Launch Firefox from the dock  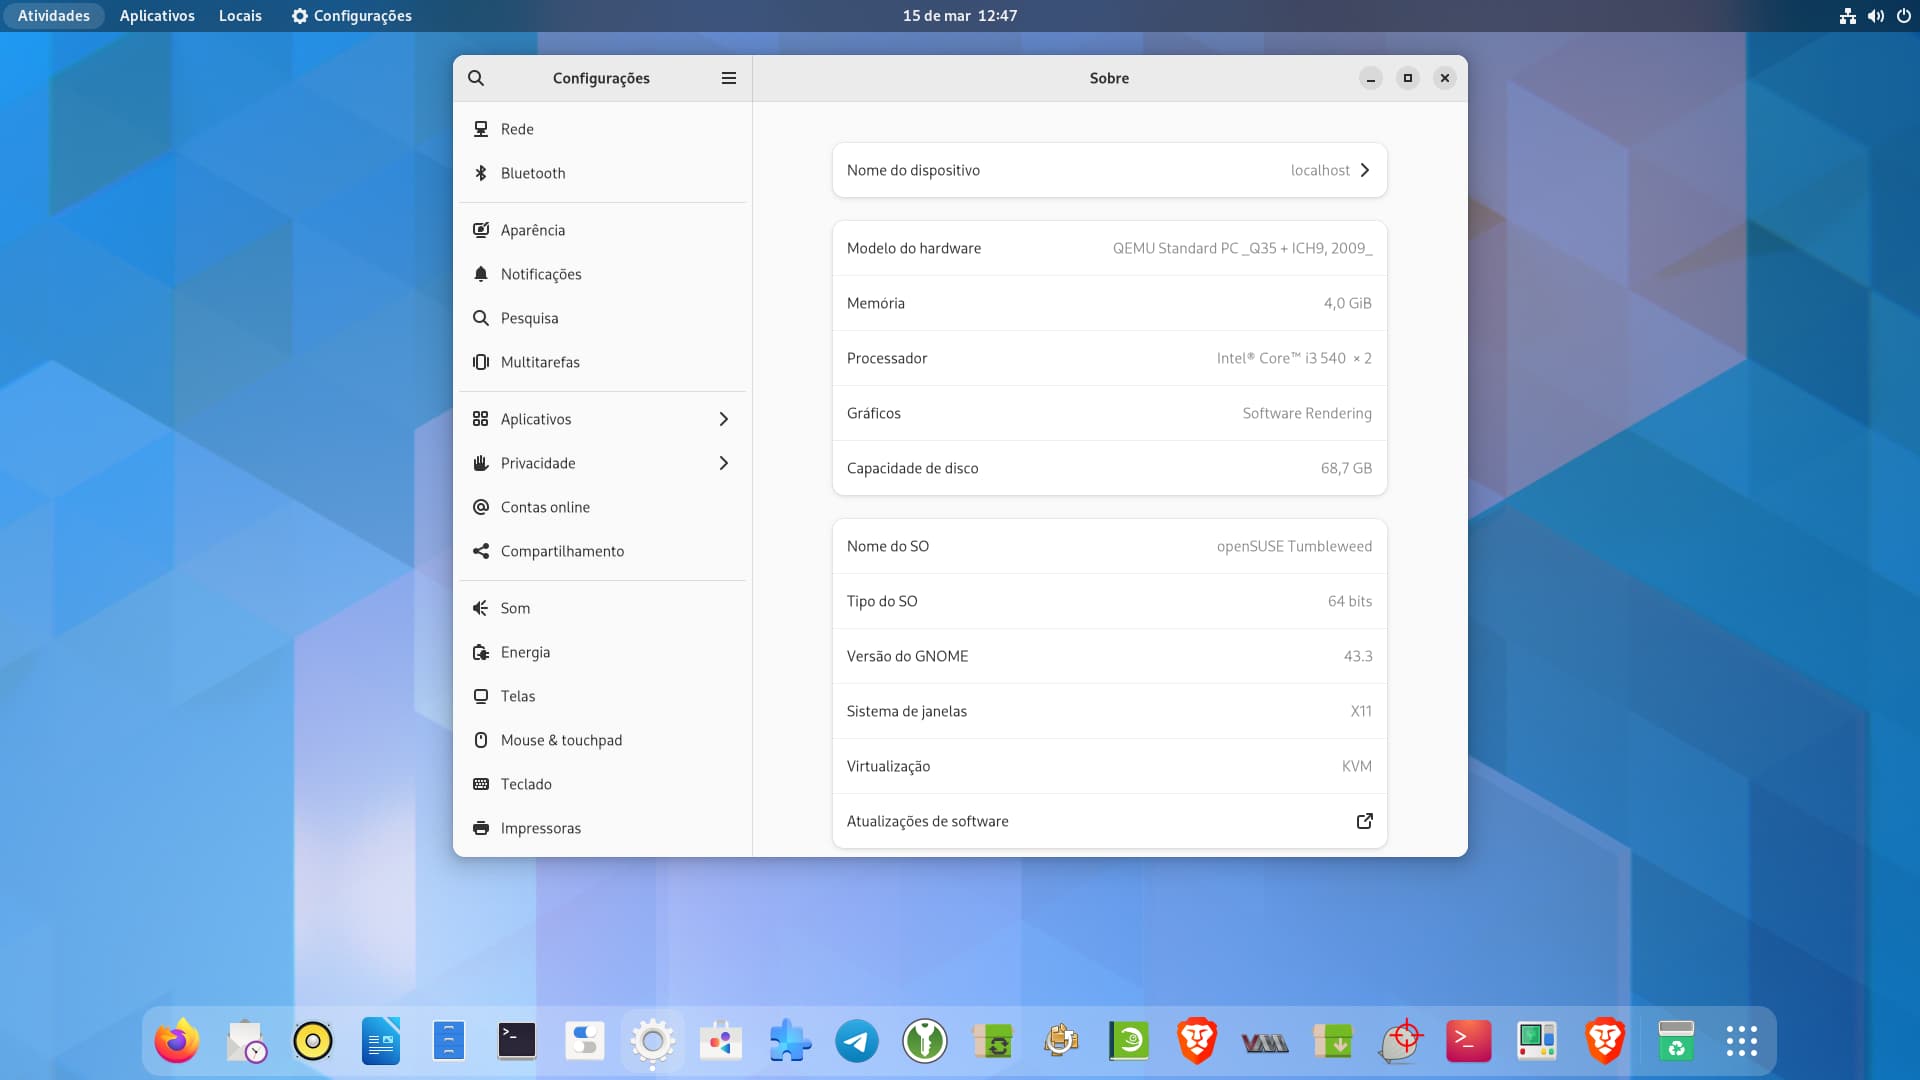(x=177, y=1042)
